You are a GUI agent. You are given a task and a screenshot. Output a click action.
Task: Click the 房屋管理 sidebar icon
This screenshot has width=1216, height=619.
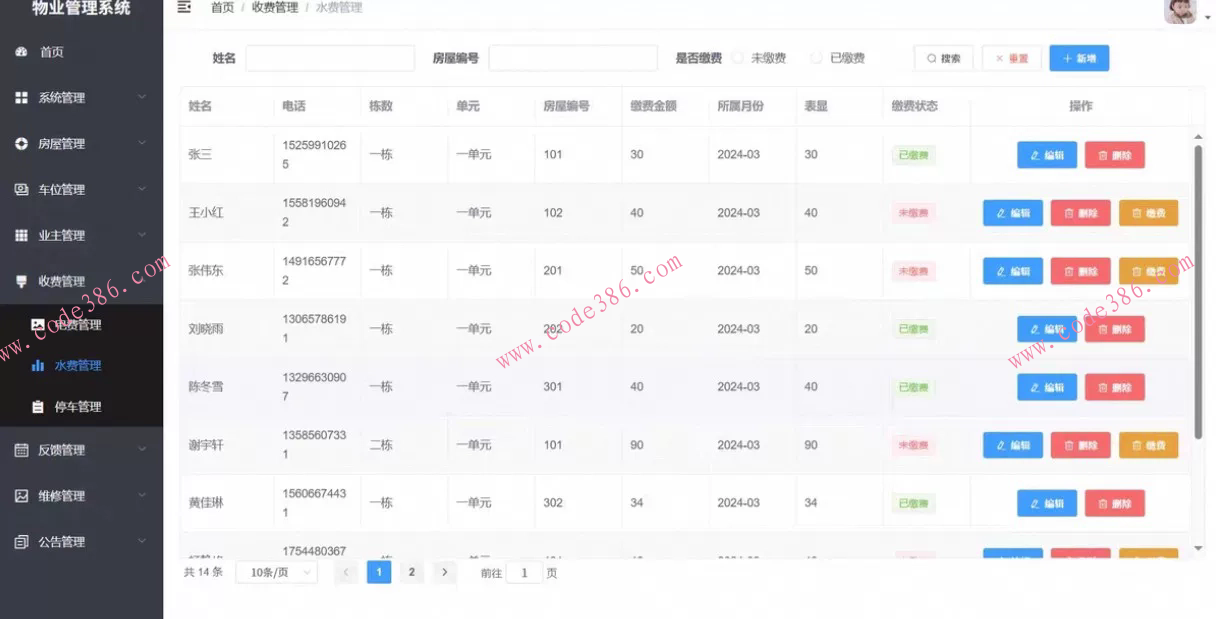22,144
